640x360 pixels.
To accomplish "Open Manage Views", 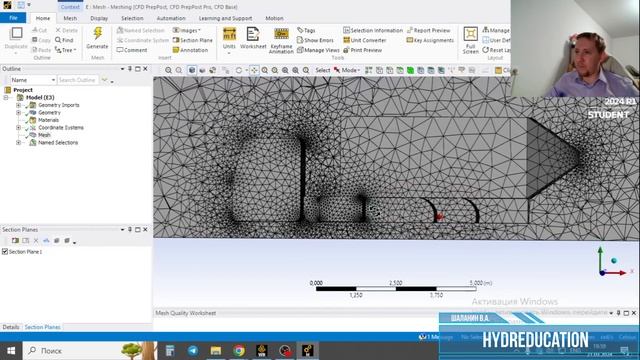I will point(318,50).
